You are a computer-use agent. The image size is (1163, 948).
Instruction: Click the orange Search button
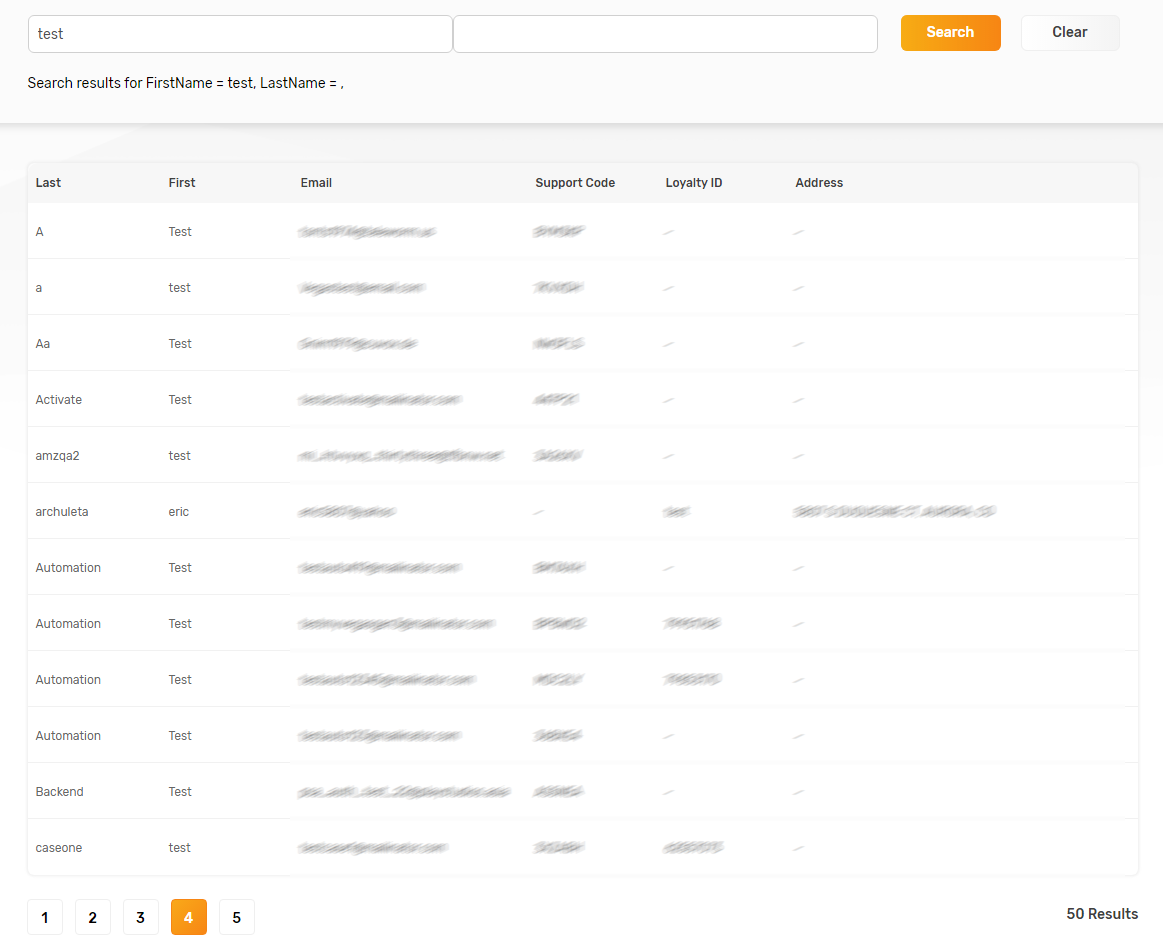[950, 33]
